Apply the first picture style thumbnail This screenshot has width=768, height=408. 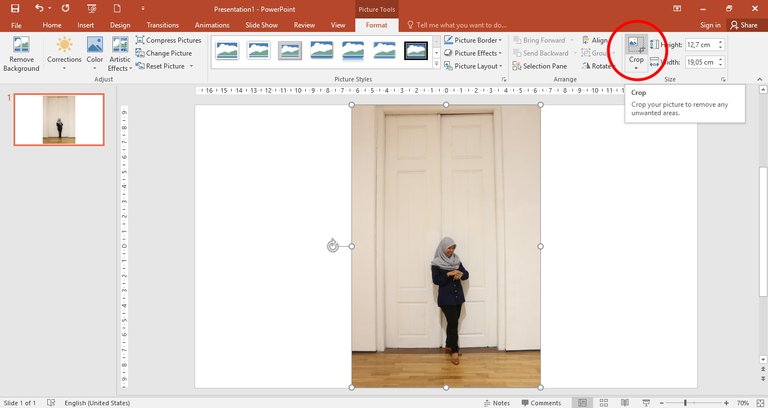pyautogui.click(x=227, y=50)
